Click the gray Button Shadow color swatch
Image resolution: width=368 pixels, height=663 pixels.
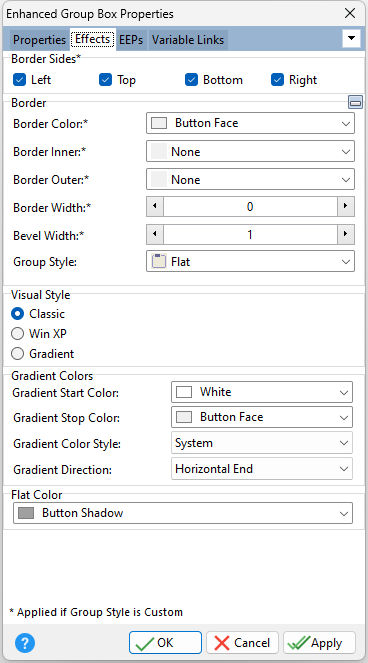(26, 513)
